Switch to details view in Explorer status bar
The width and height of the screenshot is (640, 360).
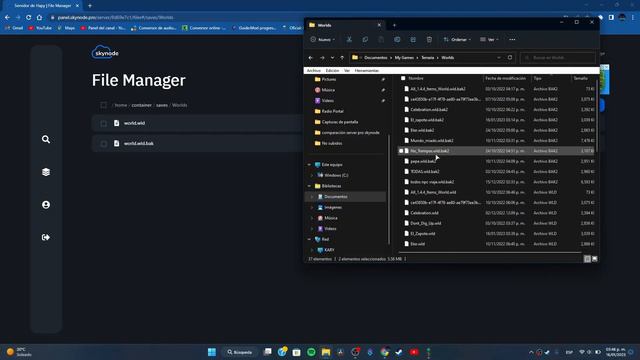(x=587, y=259)
